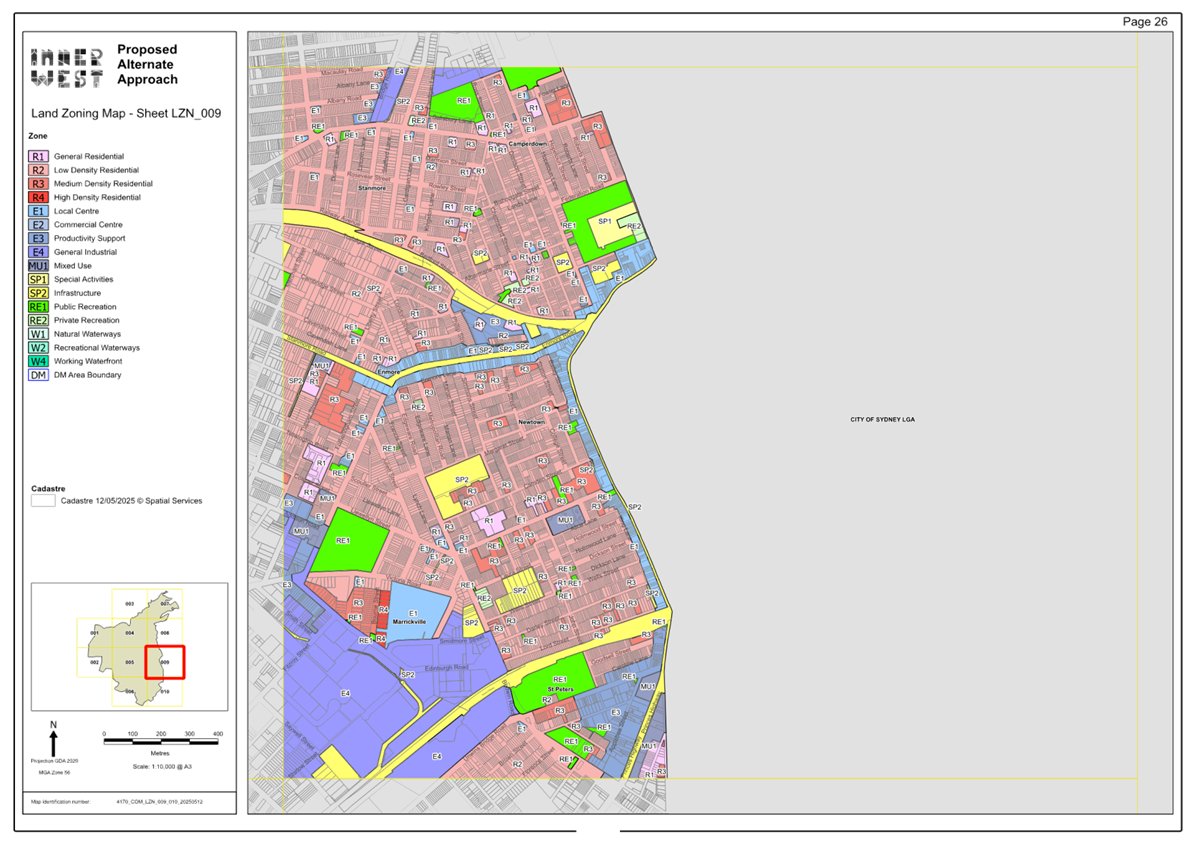Select the R3 Medium Density Residential swatch
The height and width of the screenshot is (844, 1195).
click(38, 184)
